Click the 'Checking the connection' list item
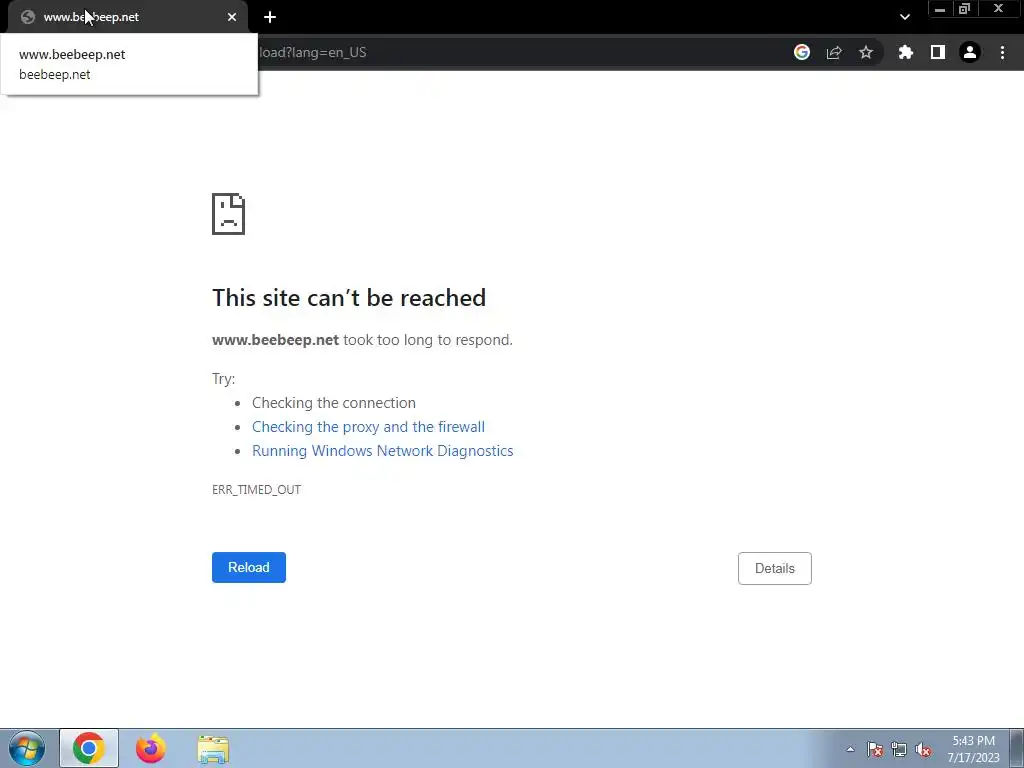 [x=334, y=403]
